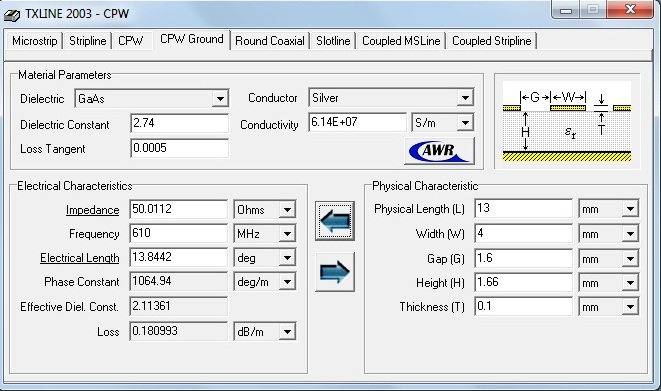Click the Dielectric Constant field 2.74
Image resolution: width=661 pixels, height=391 pixels.
179,123
